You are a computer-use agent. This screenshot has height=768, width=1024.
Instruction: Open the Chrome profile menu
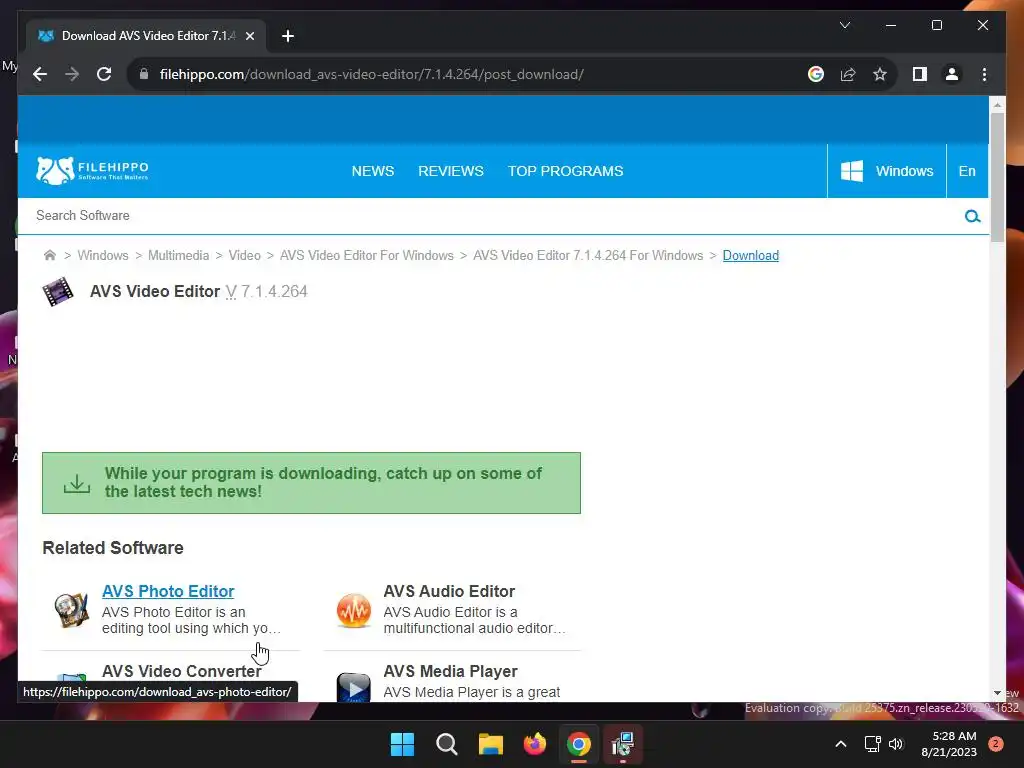pyautogui.click(x=952, y=74)
